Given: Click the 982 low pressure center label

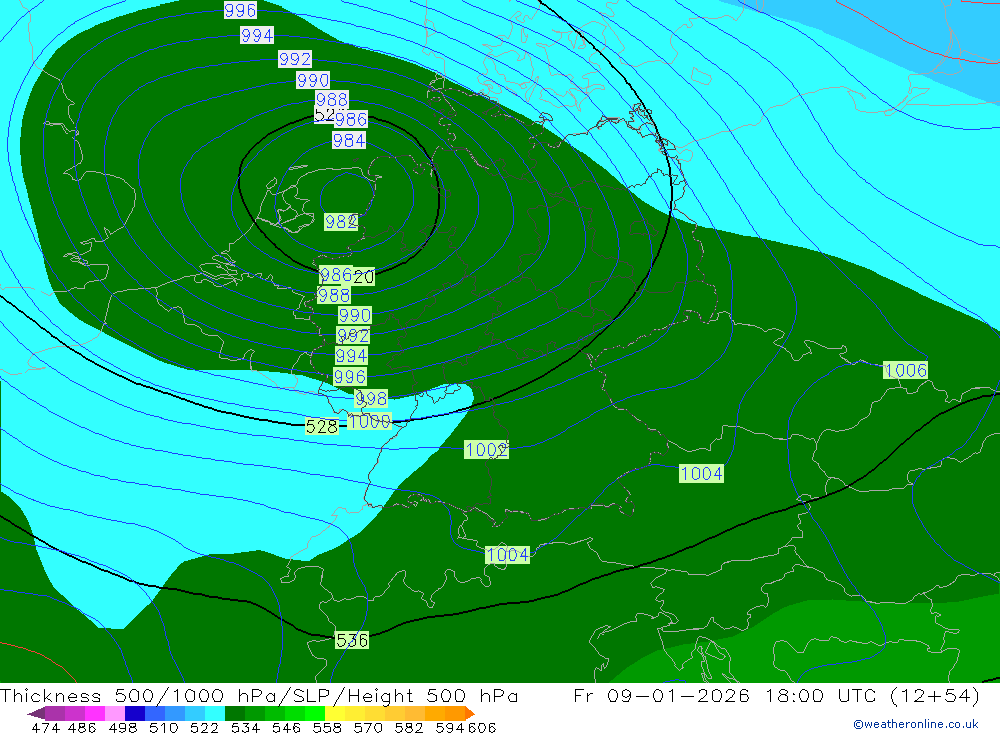Looking at the screenshot, I should (x=341, y=222).
